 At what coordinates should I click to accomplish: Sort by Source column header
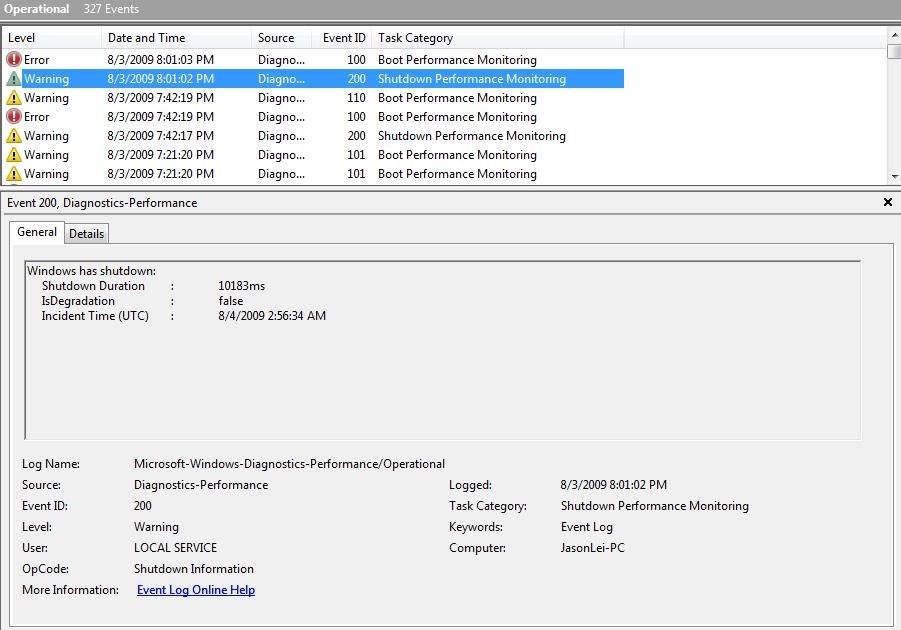point(282,38)
